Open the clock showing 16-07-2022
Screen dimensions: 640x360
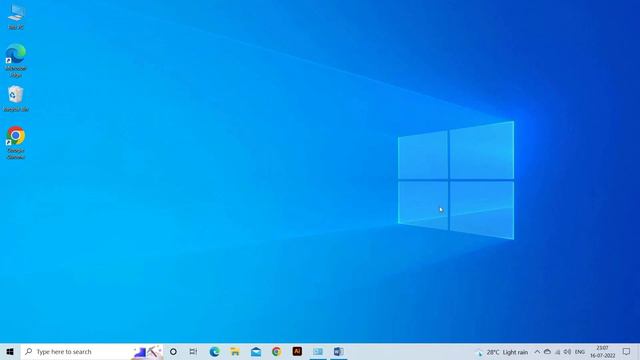pos(602,352)
